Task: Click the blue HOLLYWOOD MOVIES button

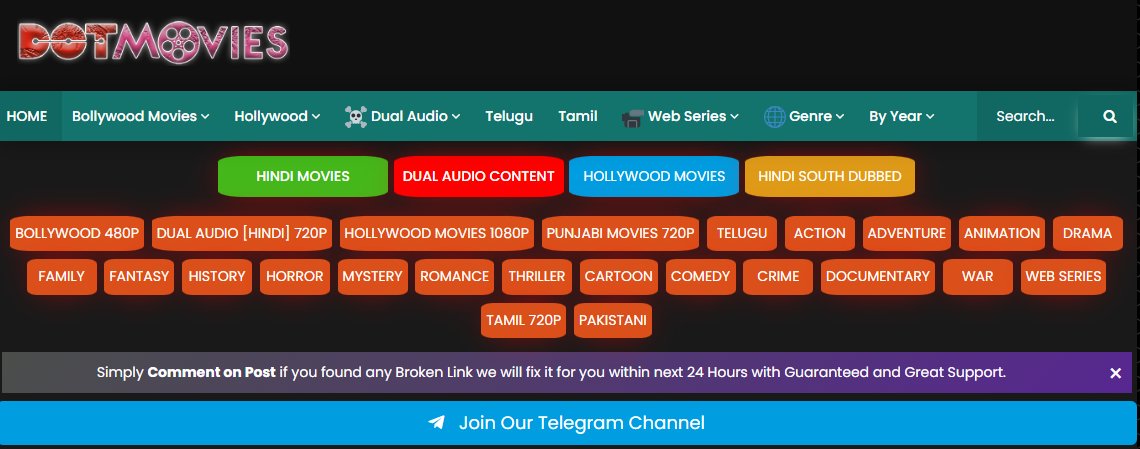Action: point(654,176)
